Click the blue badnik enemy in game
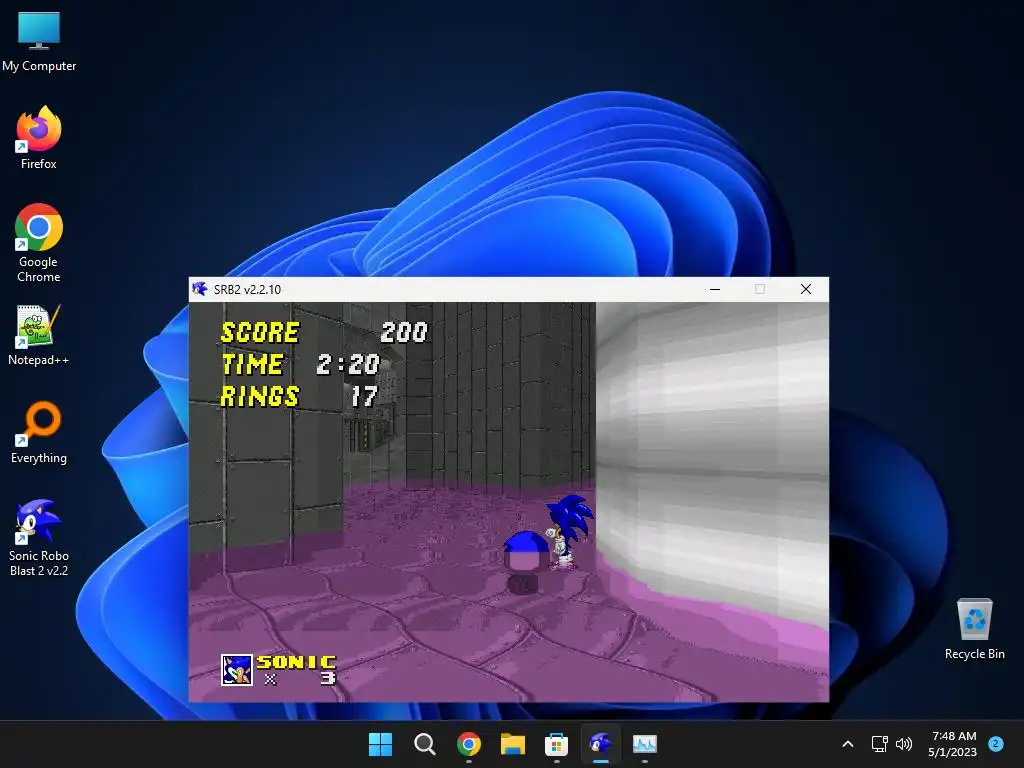The height and width of the screenshot is (768, 1024). click(525, 560)
